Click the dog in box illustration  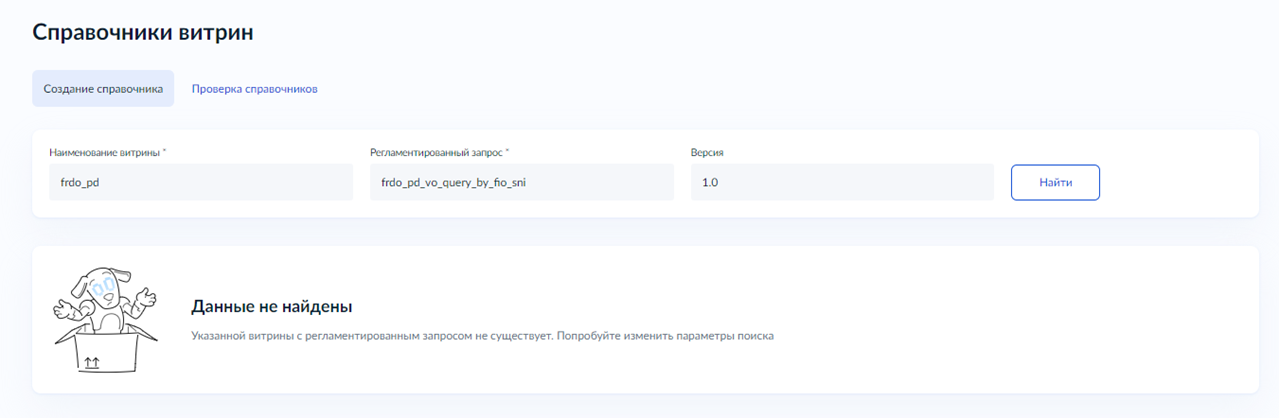[105, 320]
